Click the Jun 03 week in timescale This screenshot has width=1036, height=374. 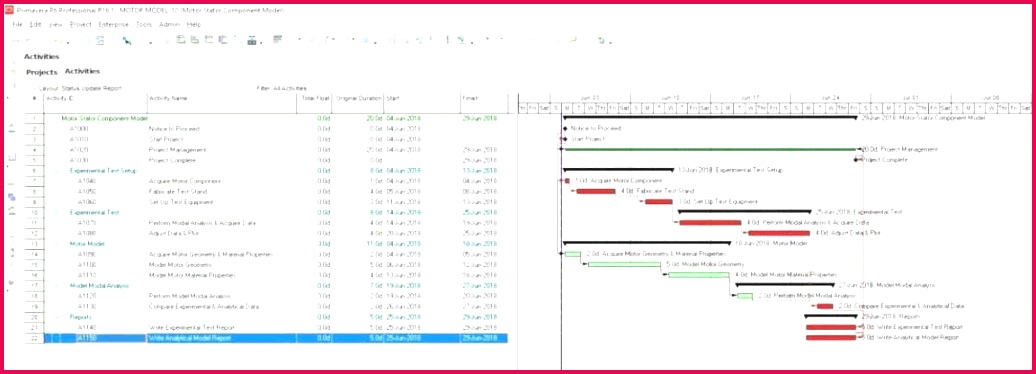click(x=590, y=98)
